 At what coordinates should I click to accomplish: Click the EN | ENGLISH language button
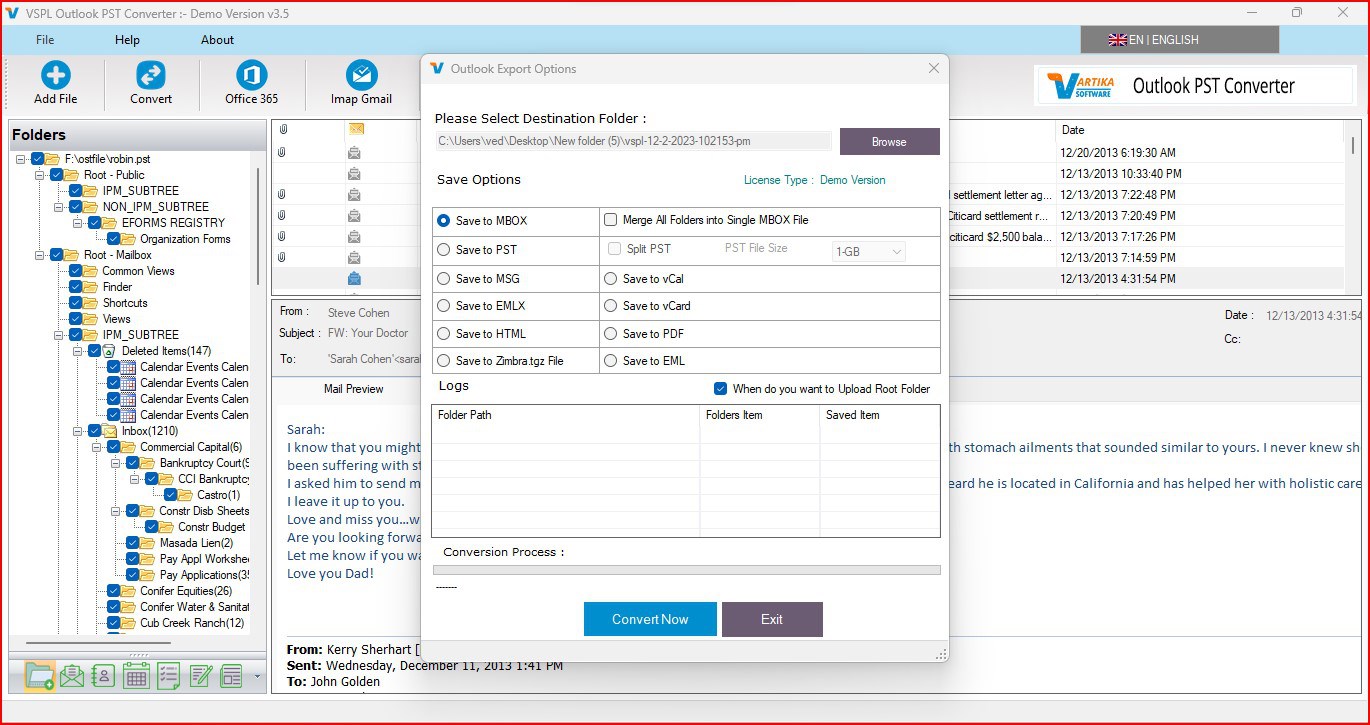[x=1180, y=40]
